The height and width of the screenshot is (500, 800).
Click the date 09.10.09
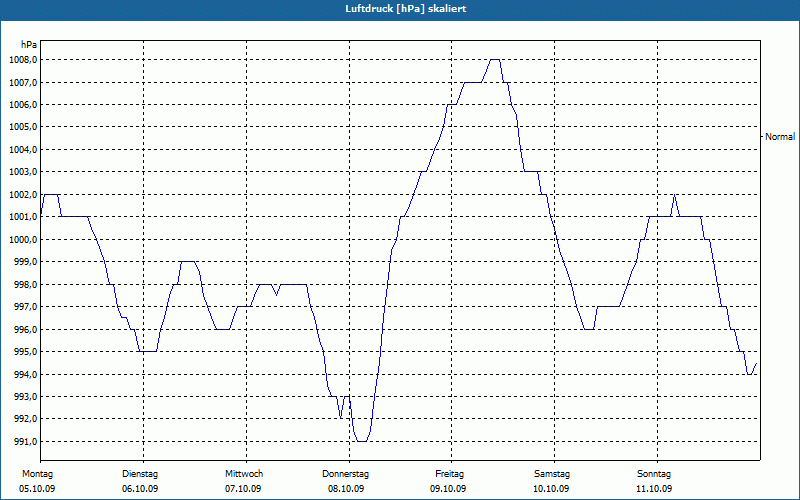tap(448, 489)
